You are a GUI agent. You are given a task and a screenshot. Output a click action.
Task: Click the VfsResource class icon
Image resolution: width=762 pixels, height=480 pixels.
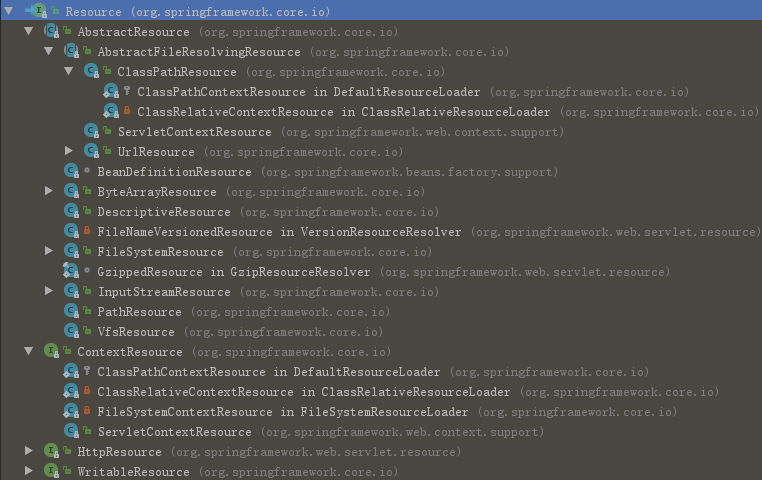71,332
